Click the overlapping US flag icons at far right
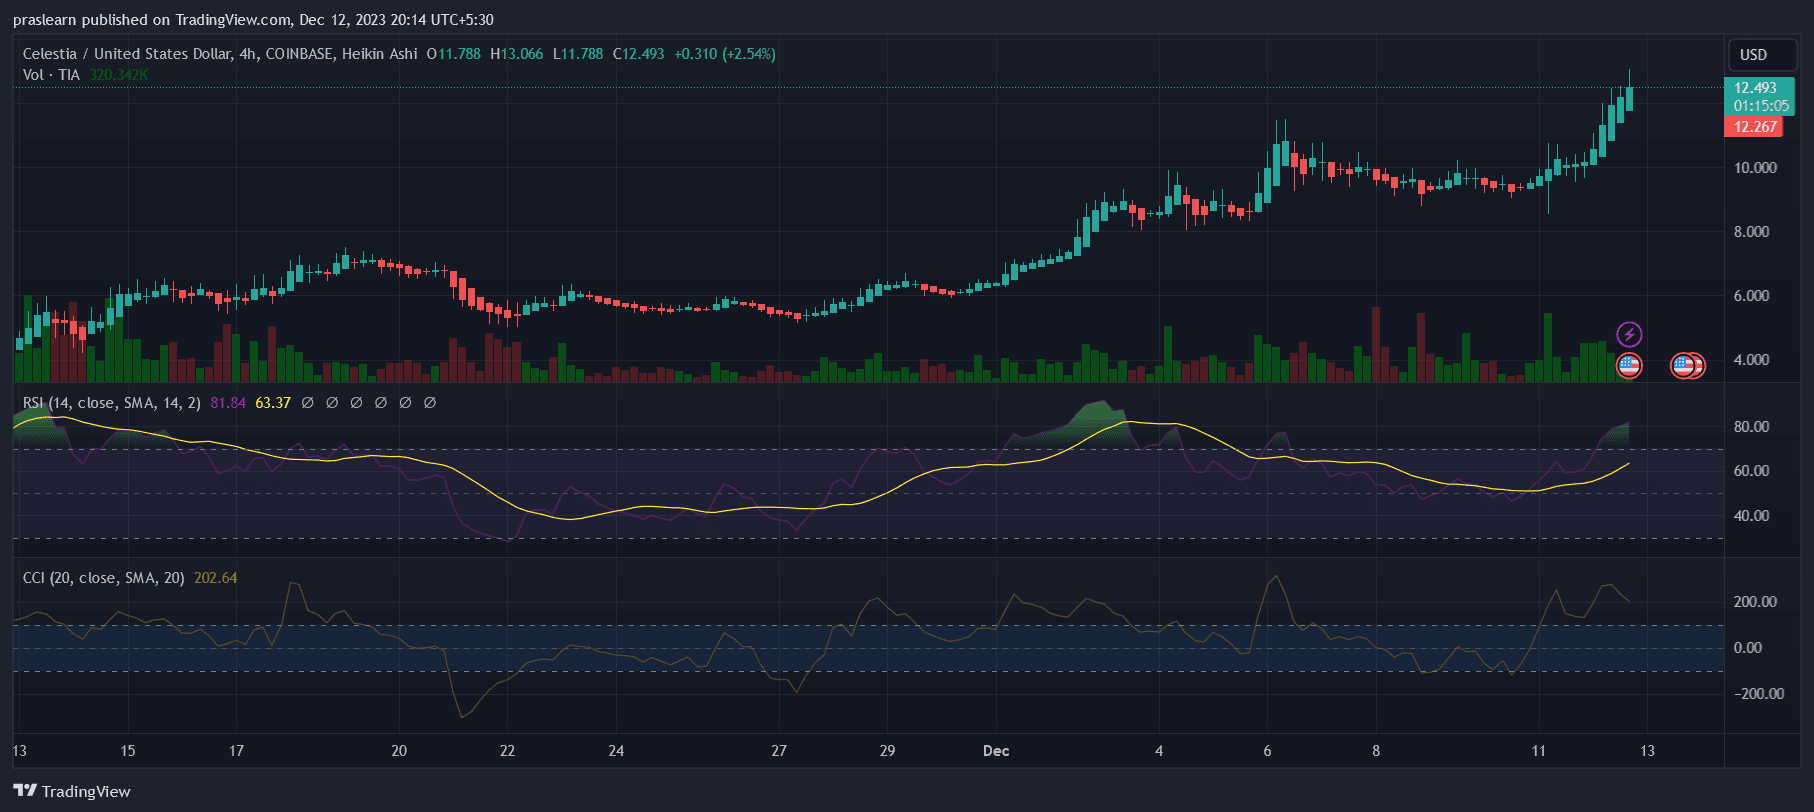 coord(1688,366)
